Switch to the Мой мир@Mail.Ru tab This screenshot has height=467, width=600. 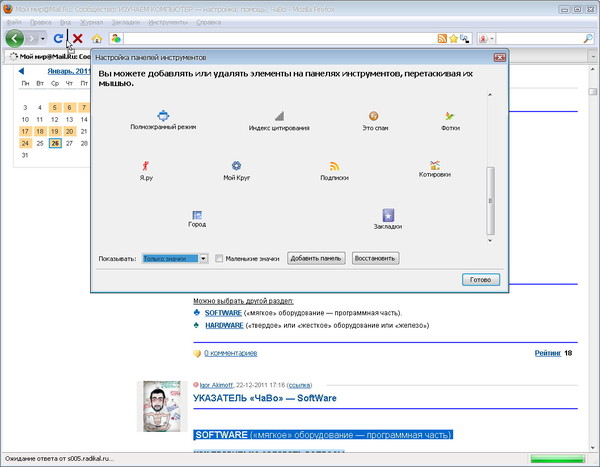click(x=49, y=56)
